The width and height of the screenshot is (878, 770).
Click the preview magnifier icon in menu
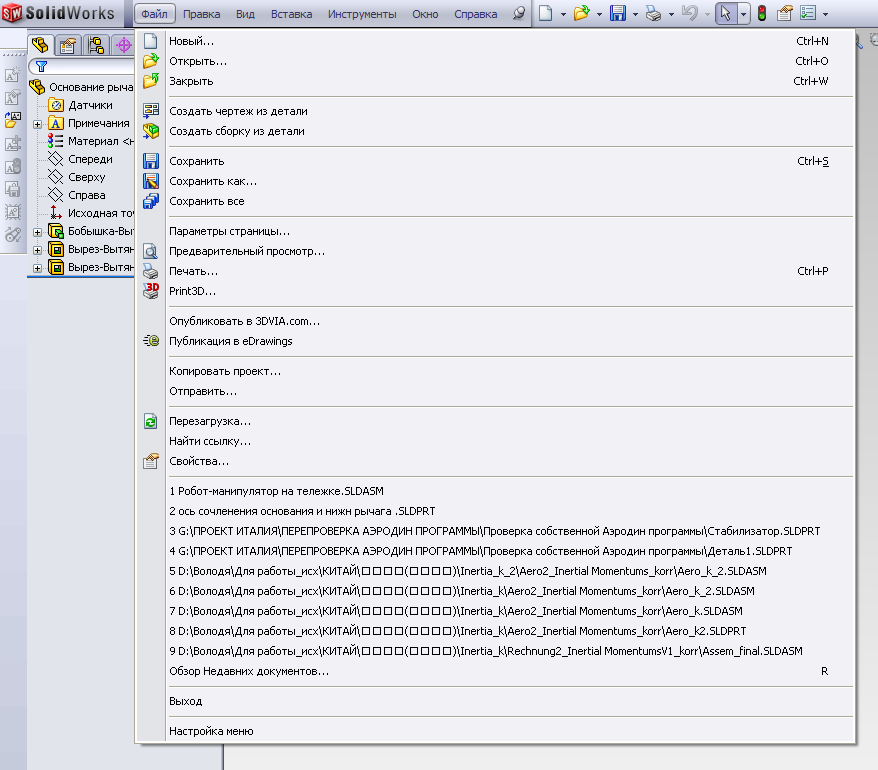coord(151,251)
